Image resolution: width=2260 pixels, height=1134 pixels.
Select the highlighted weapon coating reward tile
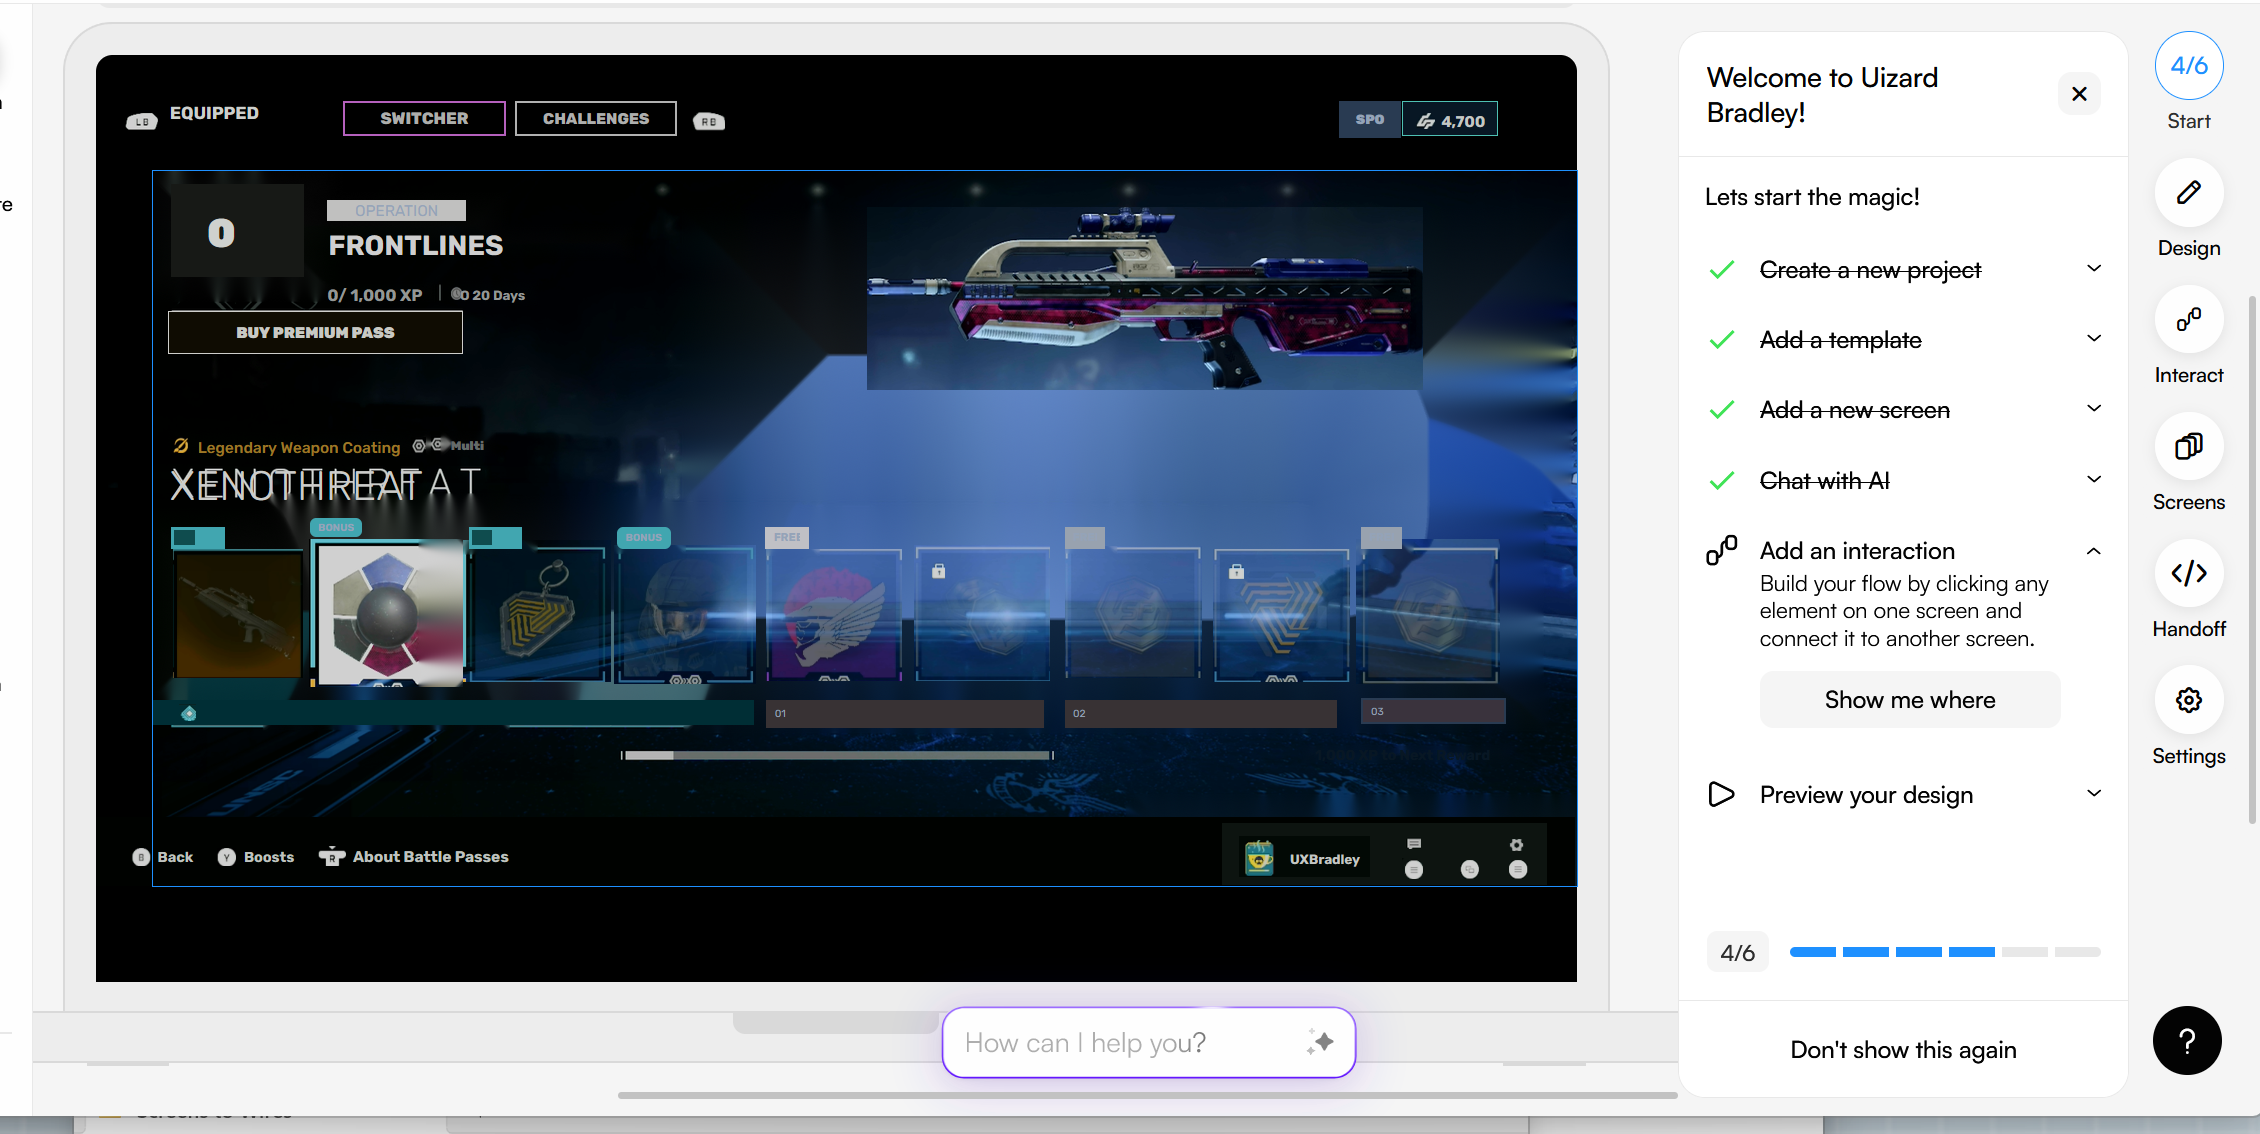[389, 612]
